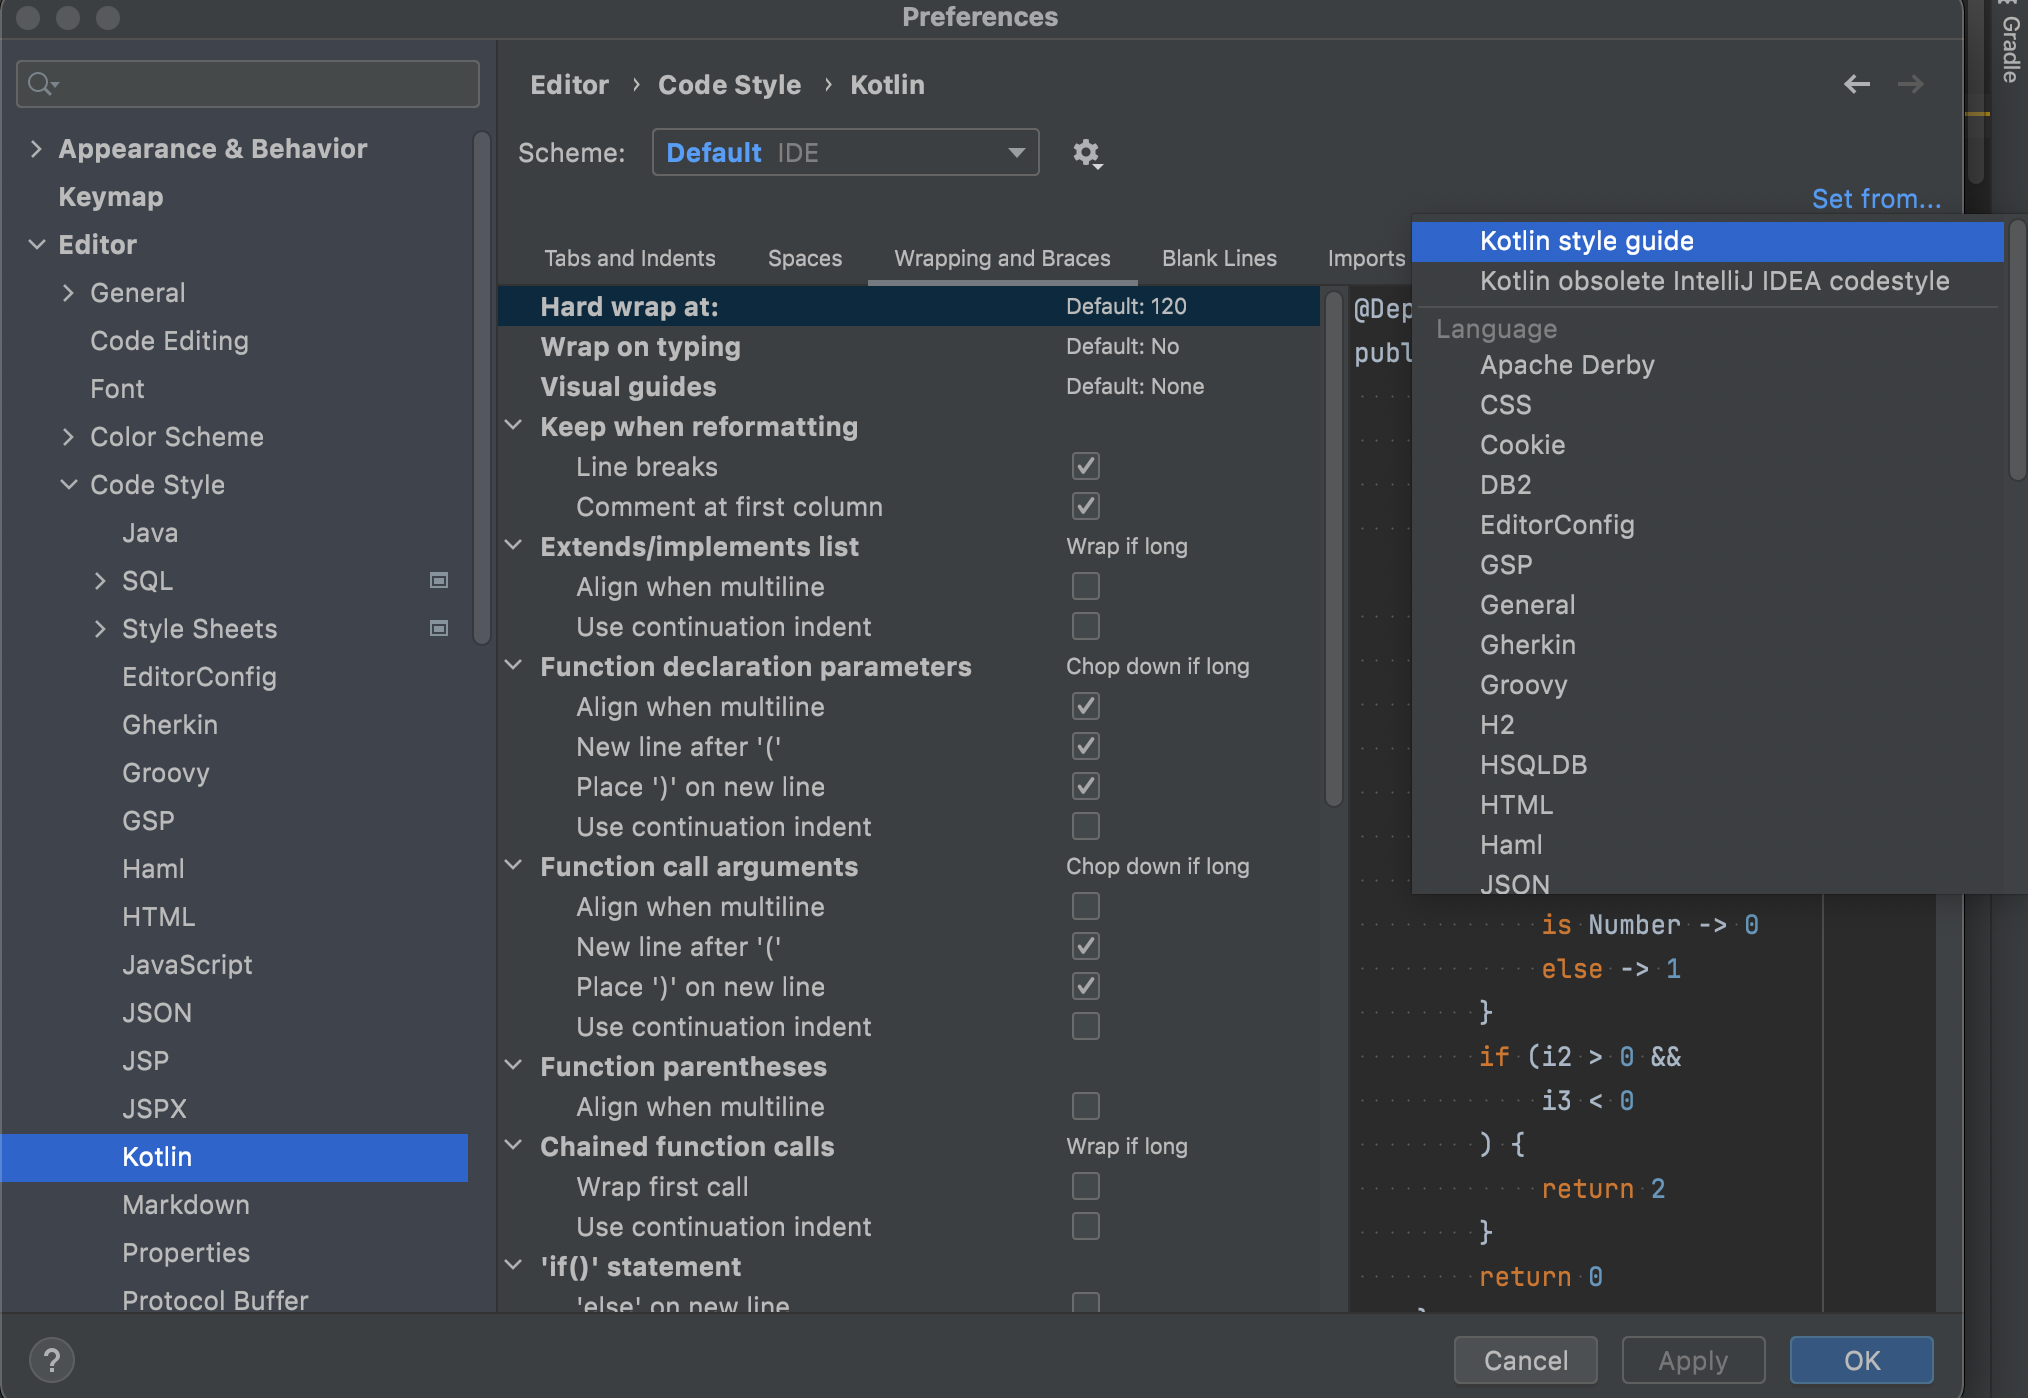Click the project-level marker icon beside Style Sheets
Screen dimensions: 2028x1398
439,629
